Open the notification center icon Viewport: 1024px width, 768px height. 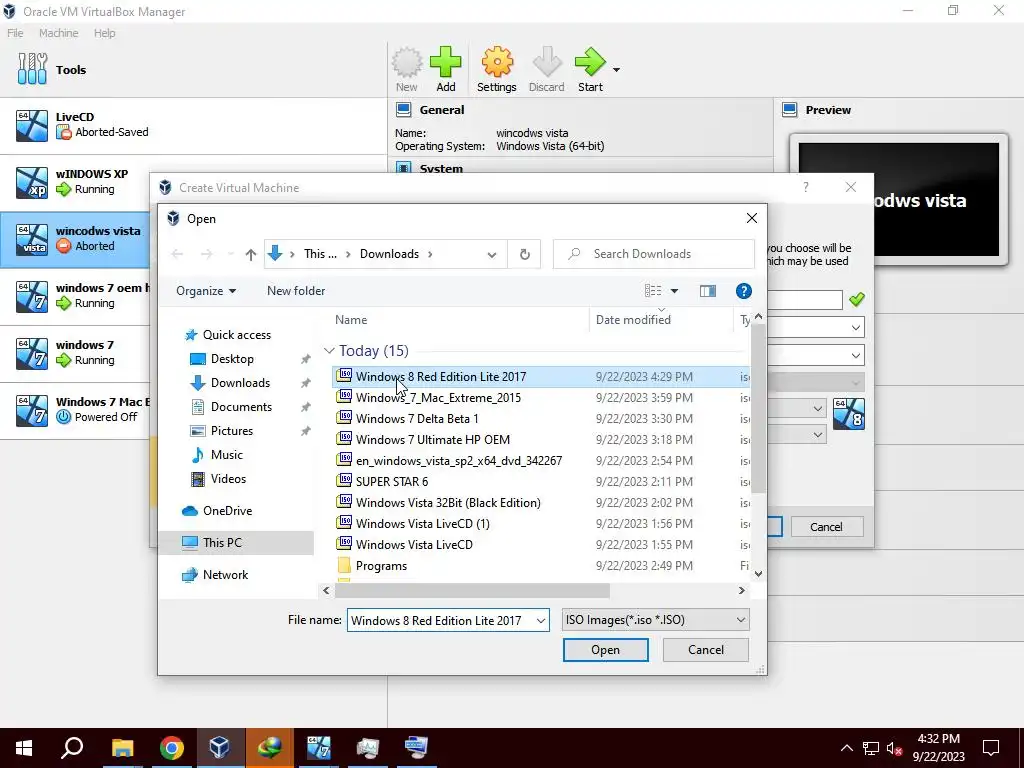[x=991, y=748]
